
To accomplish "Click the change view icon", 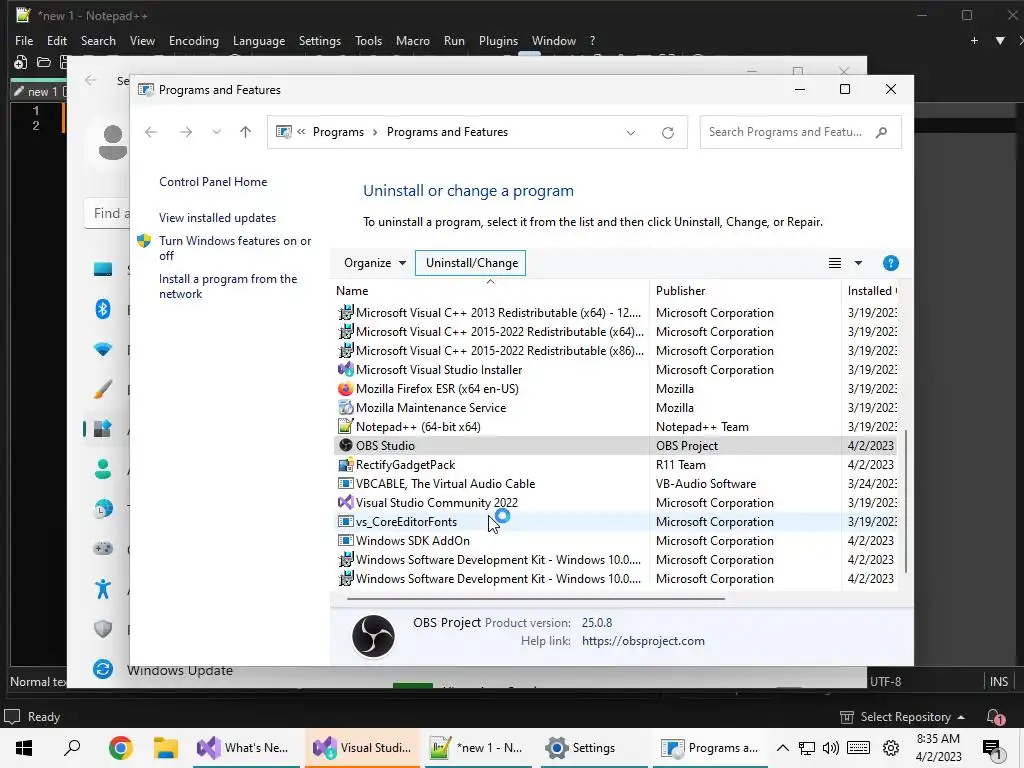I will click(835, 263).
